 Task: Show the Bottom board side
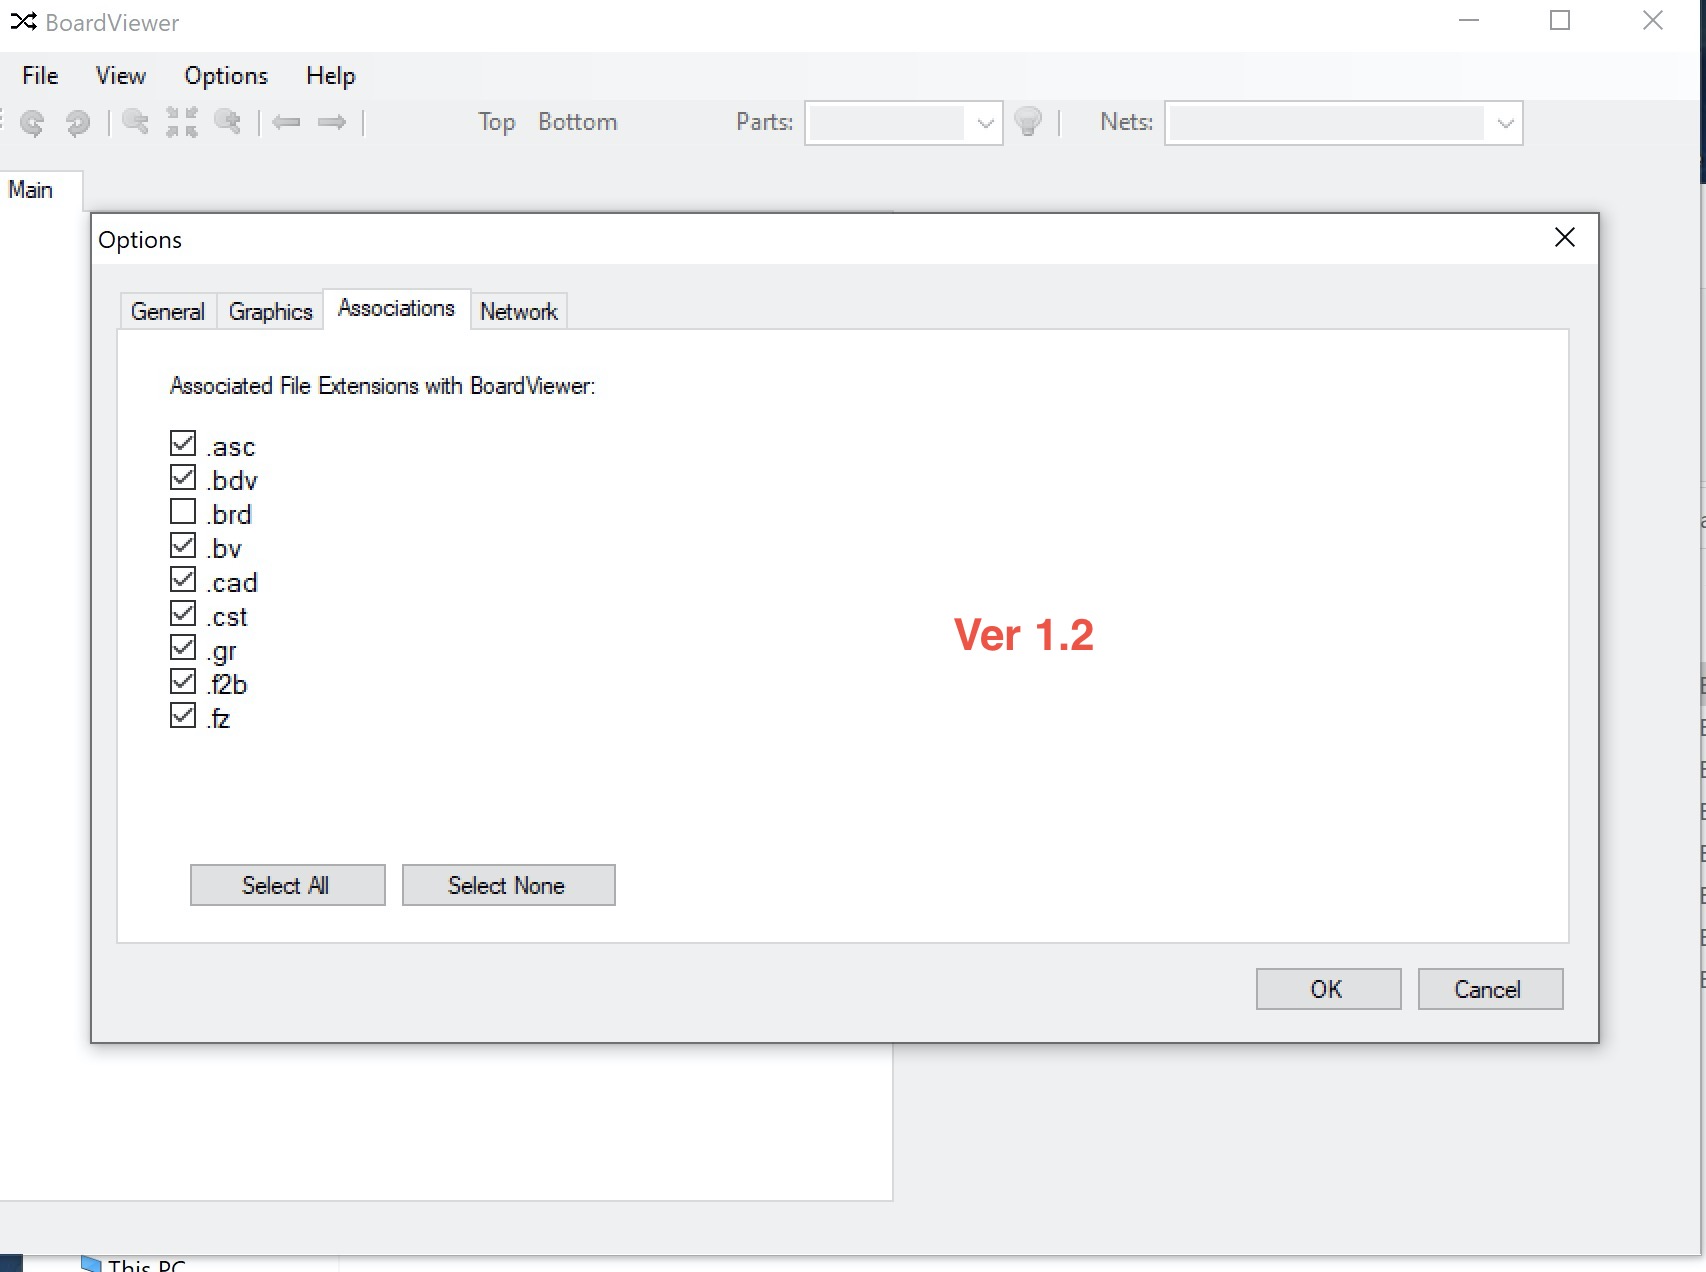(578, 122)
